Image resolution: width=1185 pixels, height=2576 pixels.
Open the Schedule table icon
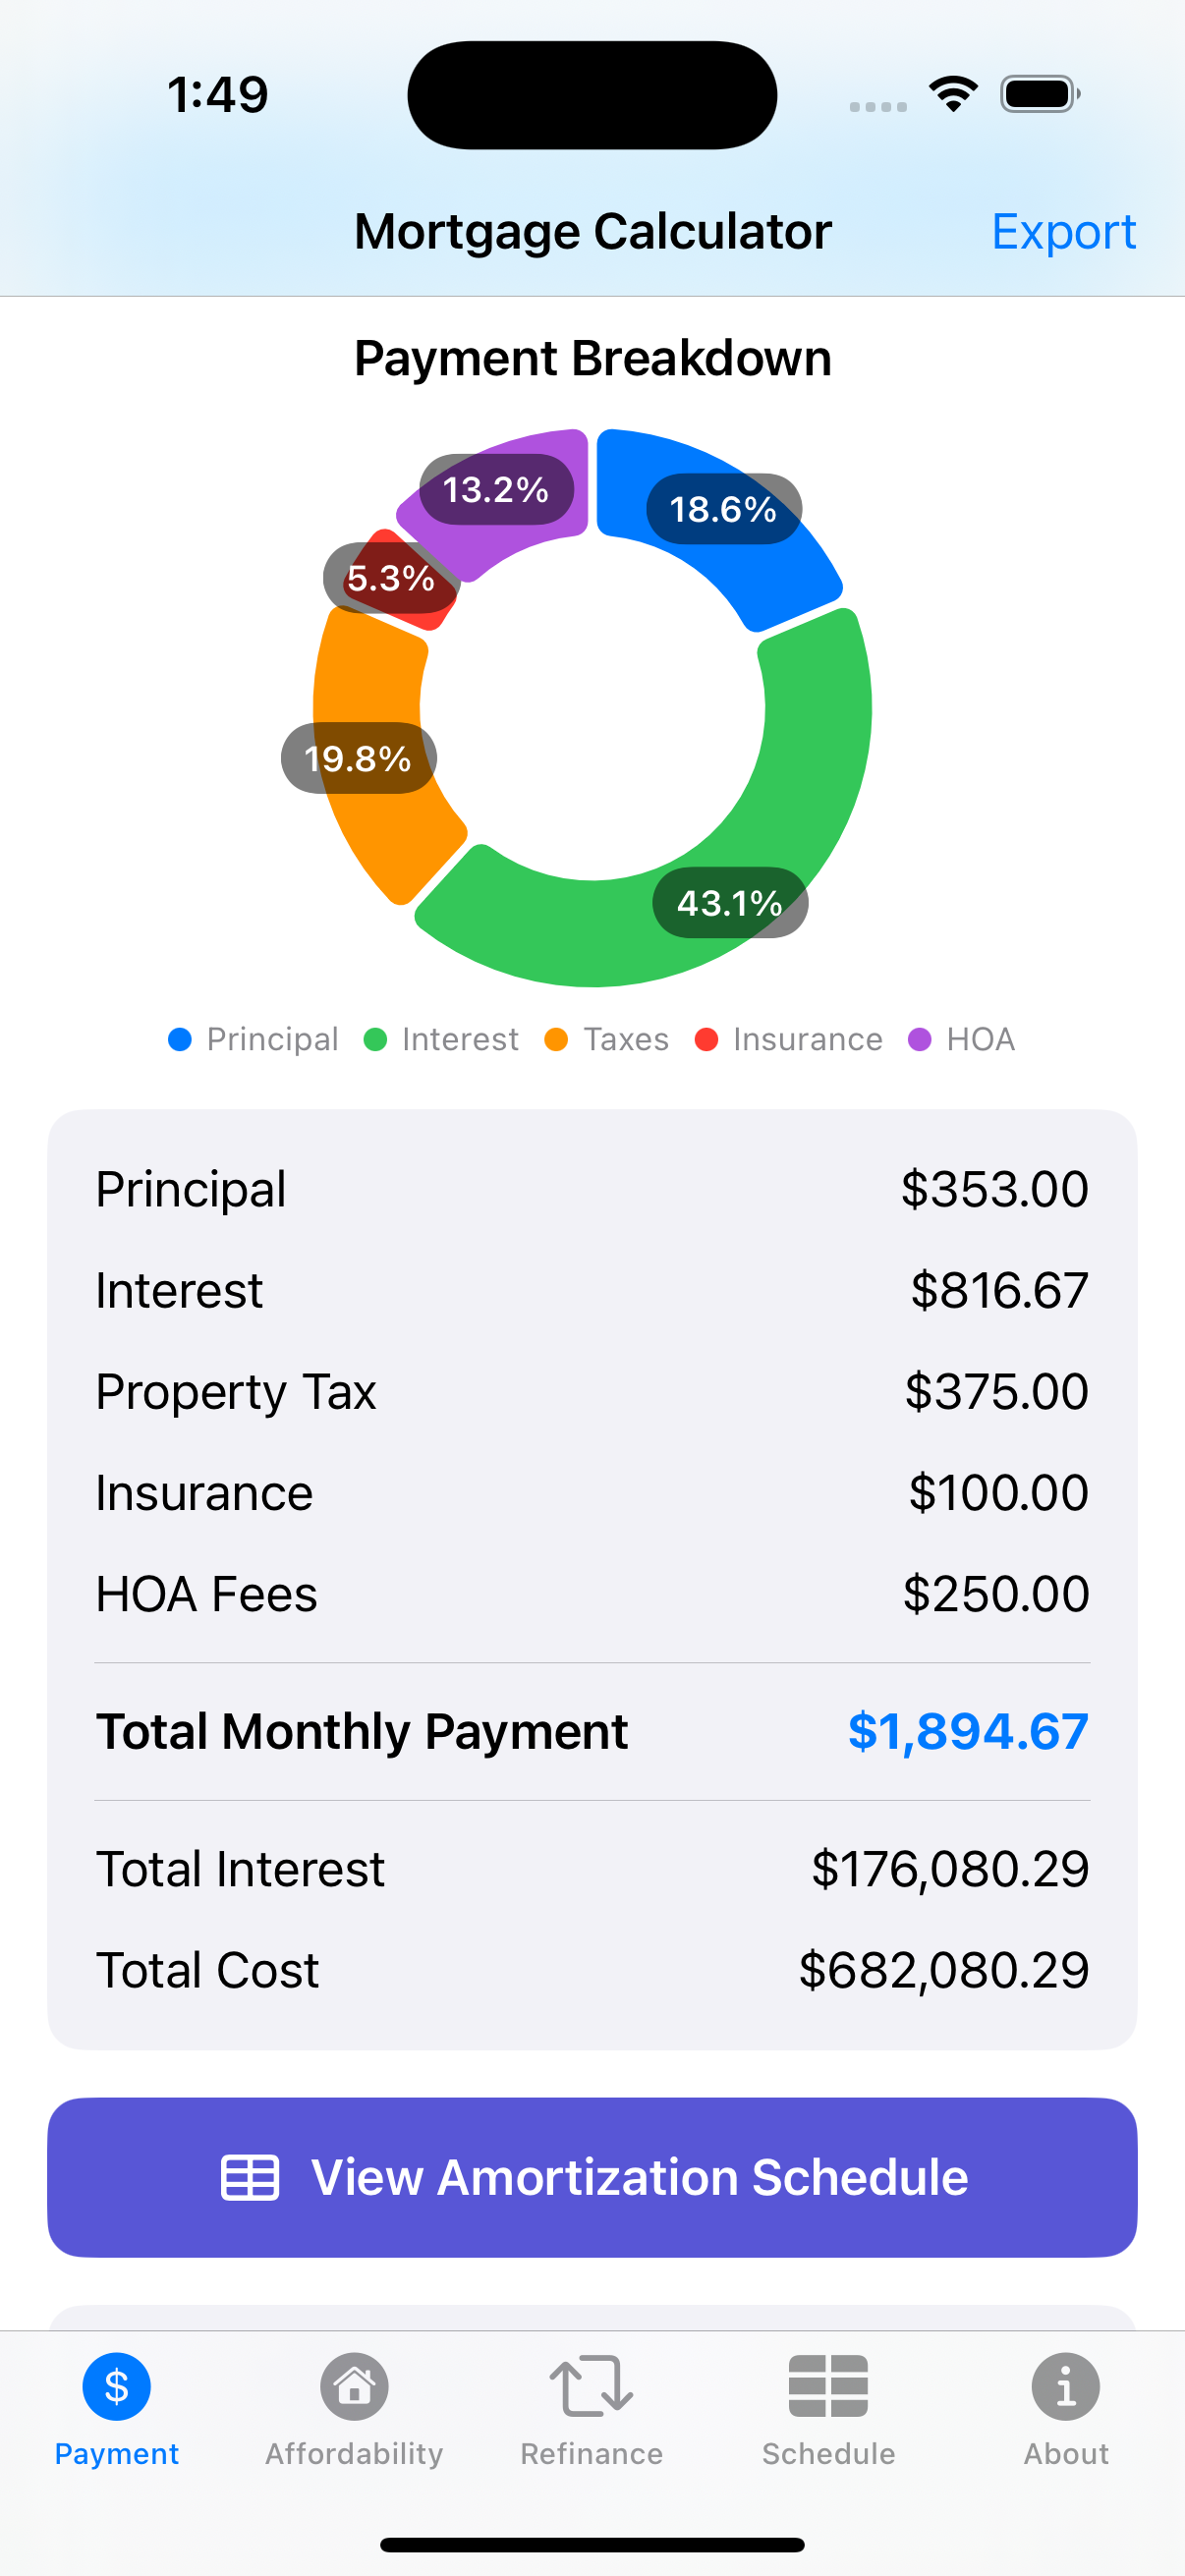click(x=828, y=2386)
